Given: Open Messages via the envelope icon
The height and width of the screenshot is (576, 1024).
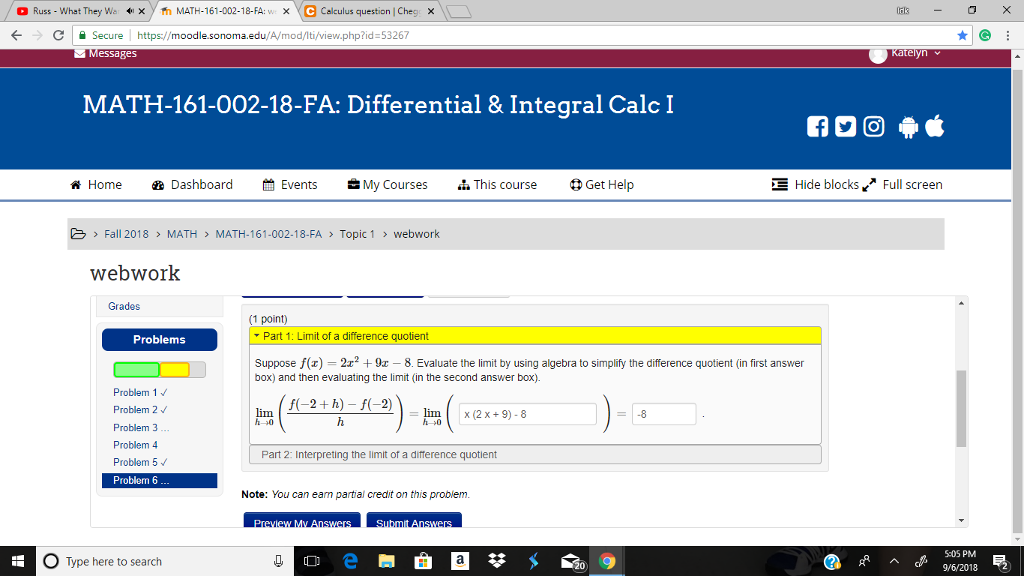Looking at the screenshot, I should 80,53.
